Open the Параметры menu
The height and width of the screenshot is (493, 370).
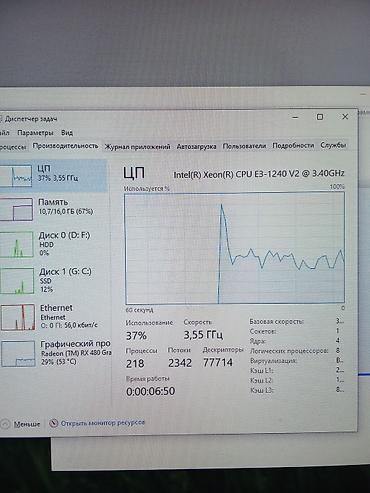tap(35, 133)
